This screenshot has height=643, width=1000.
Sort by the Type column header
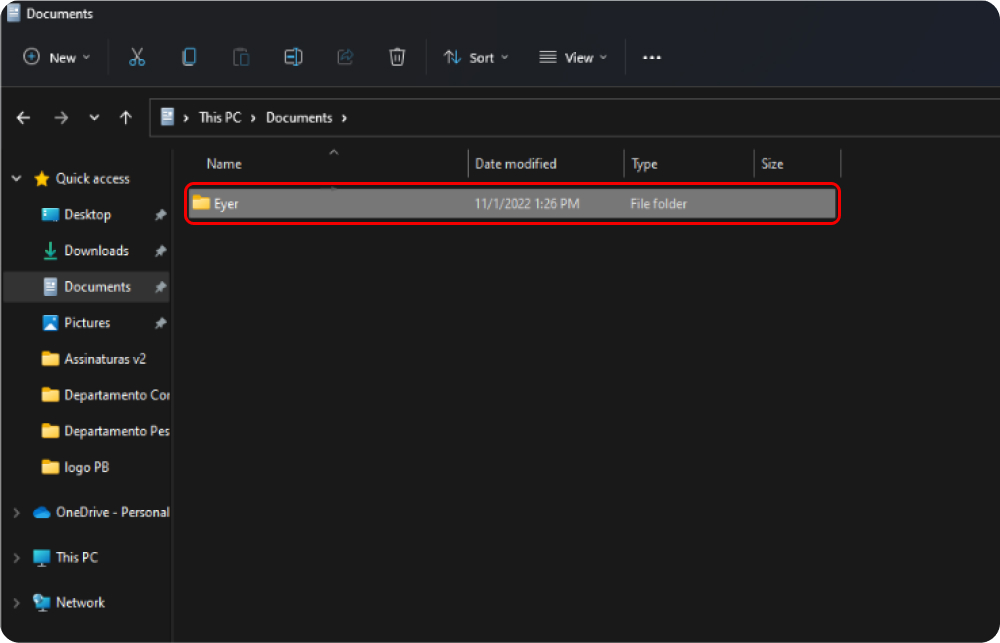[x=644, y=164]
